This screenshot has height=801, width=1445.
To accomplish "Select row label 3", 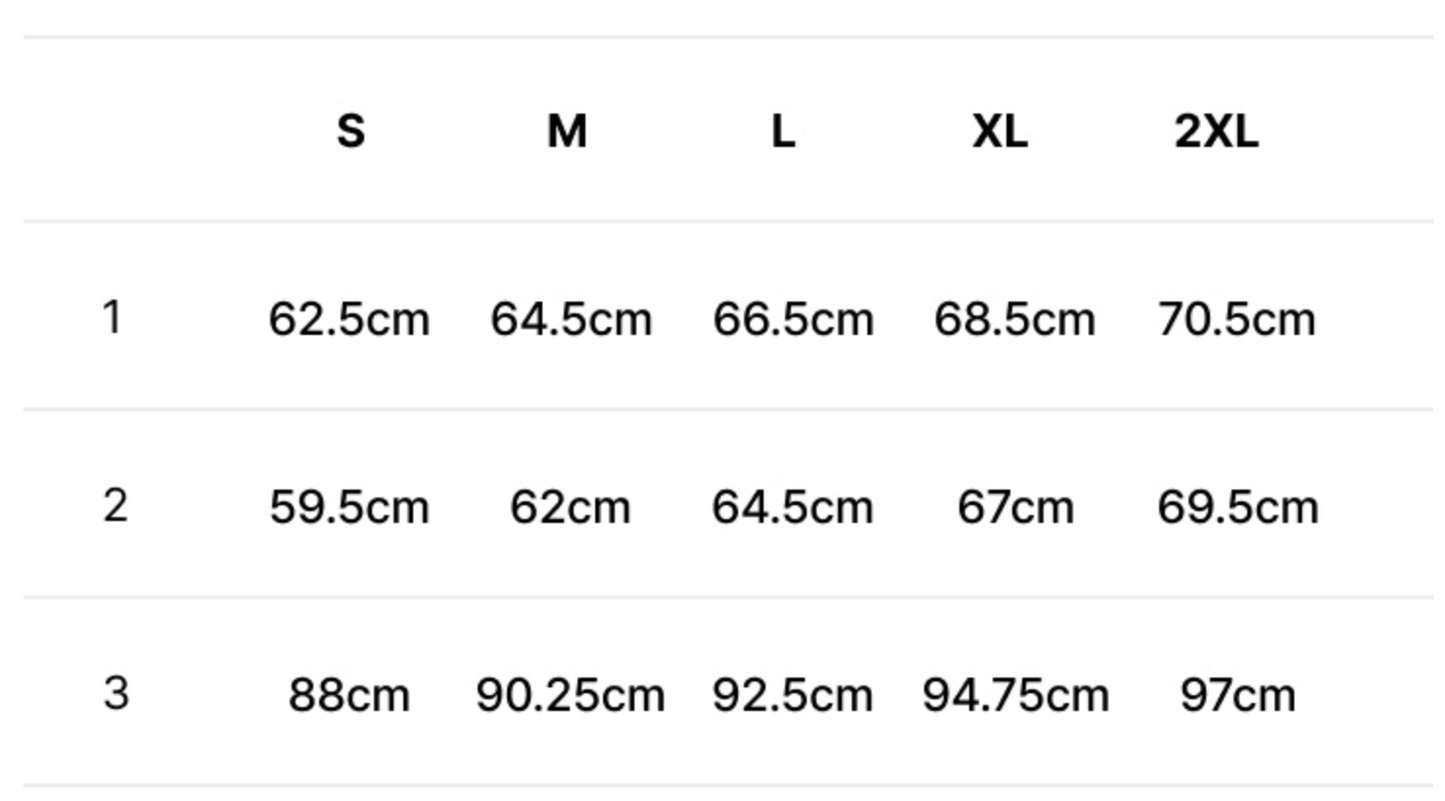I will tap(116, 693).
